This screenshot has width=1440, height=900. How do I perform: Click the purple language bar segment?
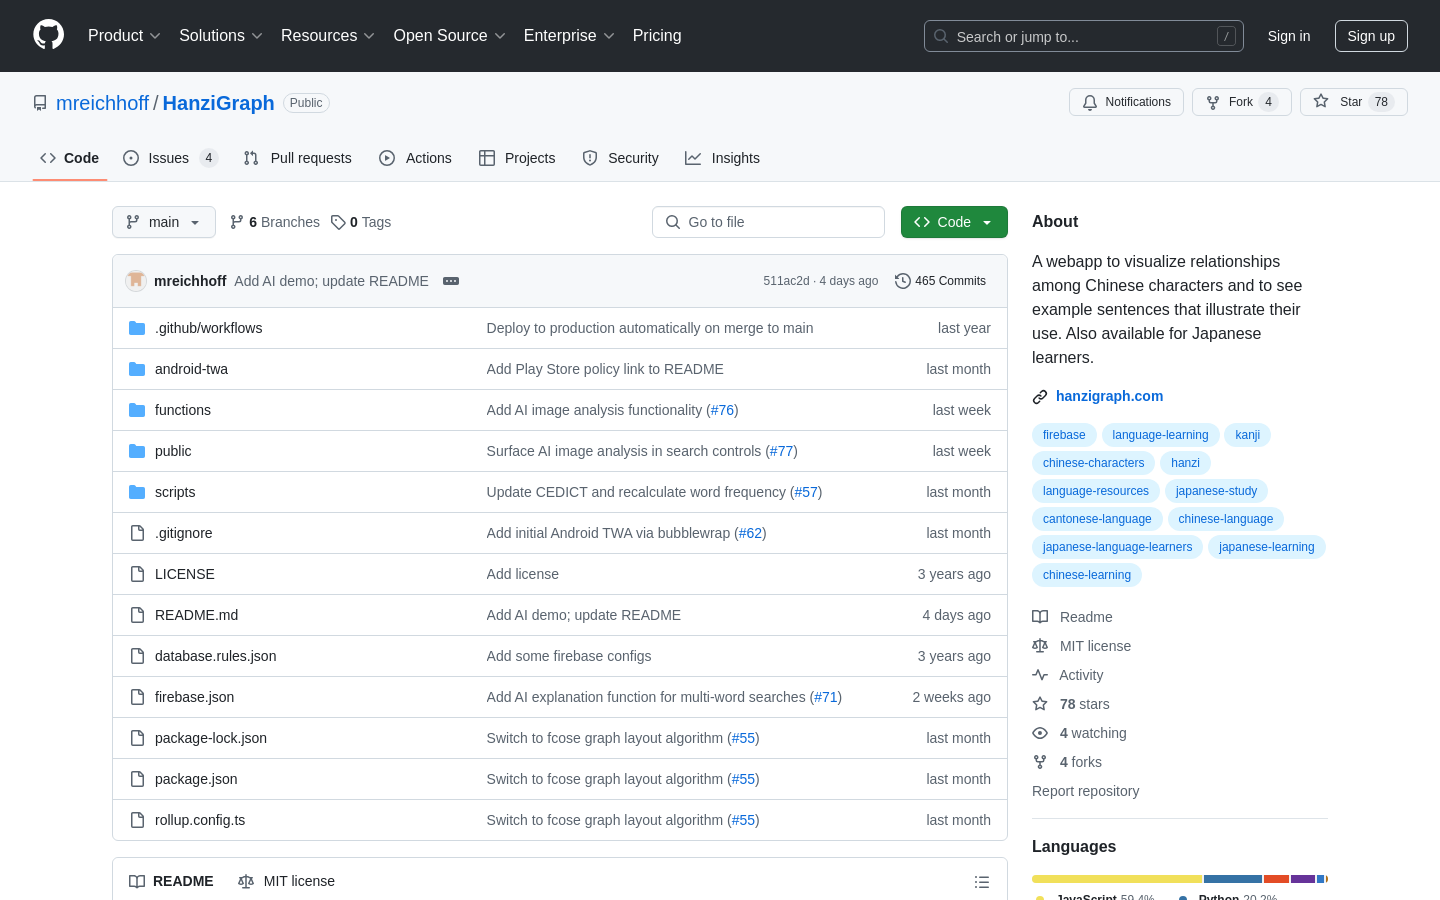[1303, 879]
